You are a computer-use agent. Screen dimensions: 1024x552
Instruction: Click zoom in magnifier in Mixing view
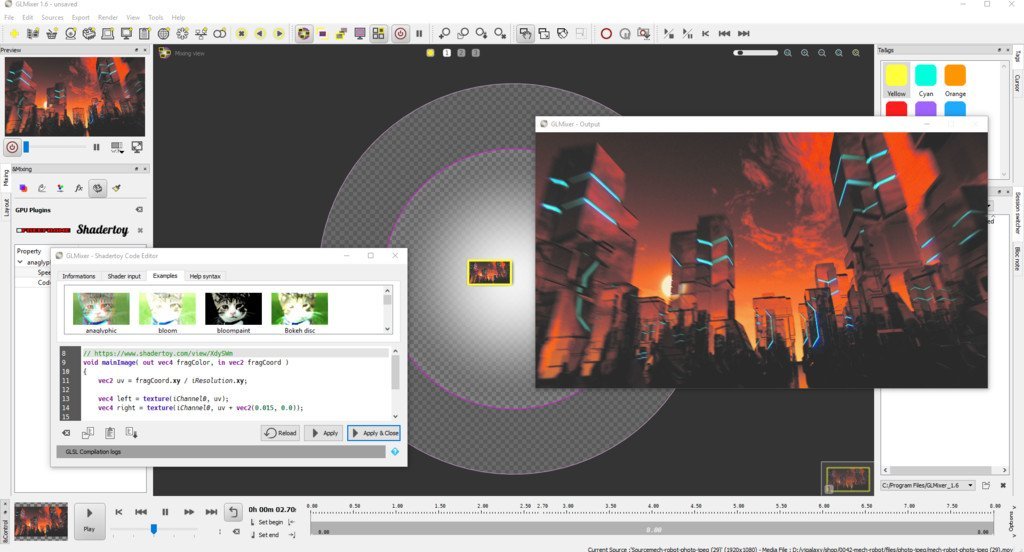(x=805, y=53)
